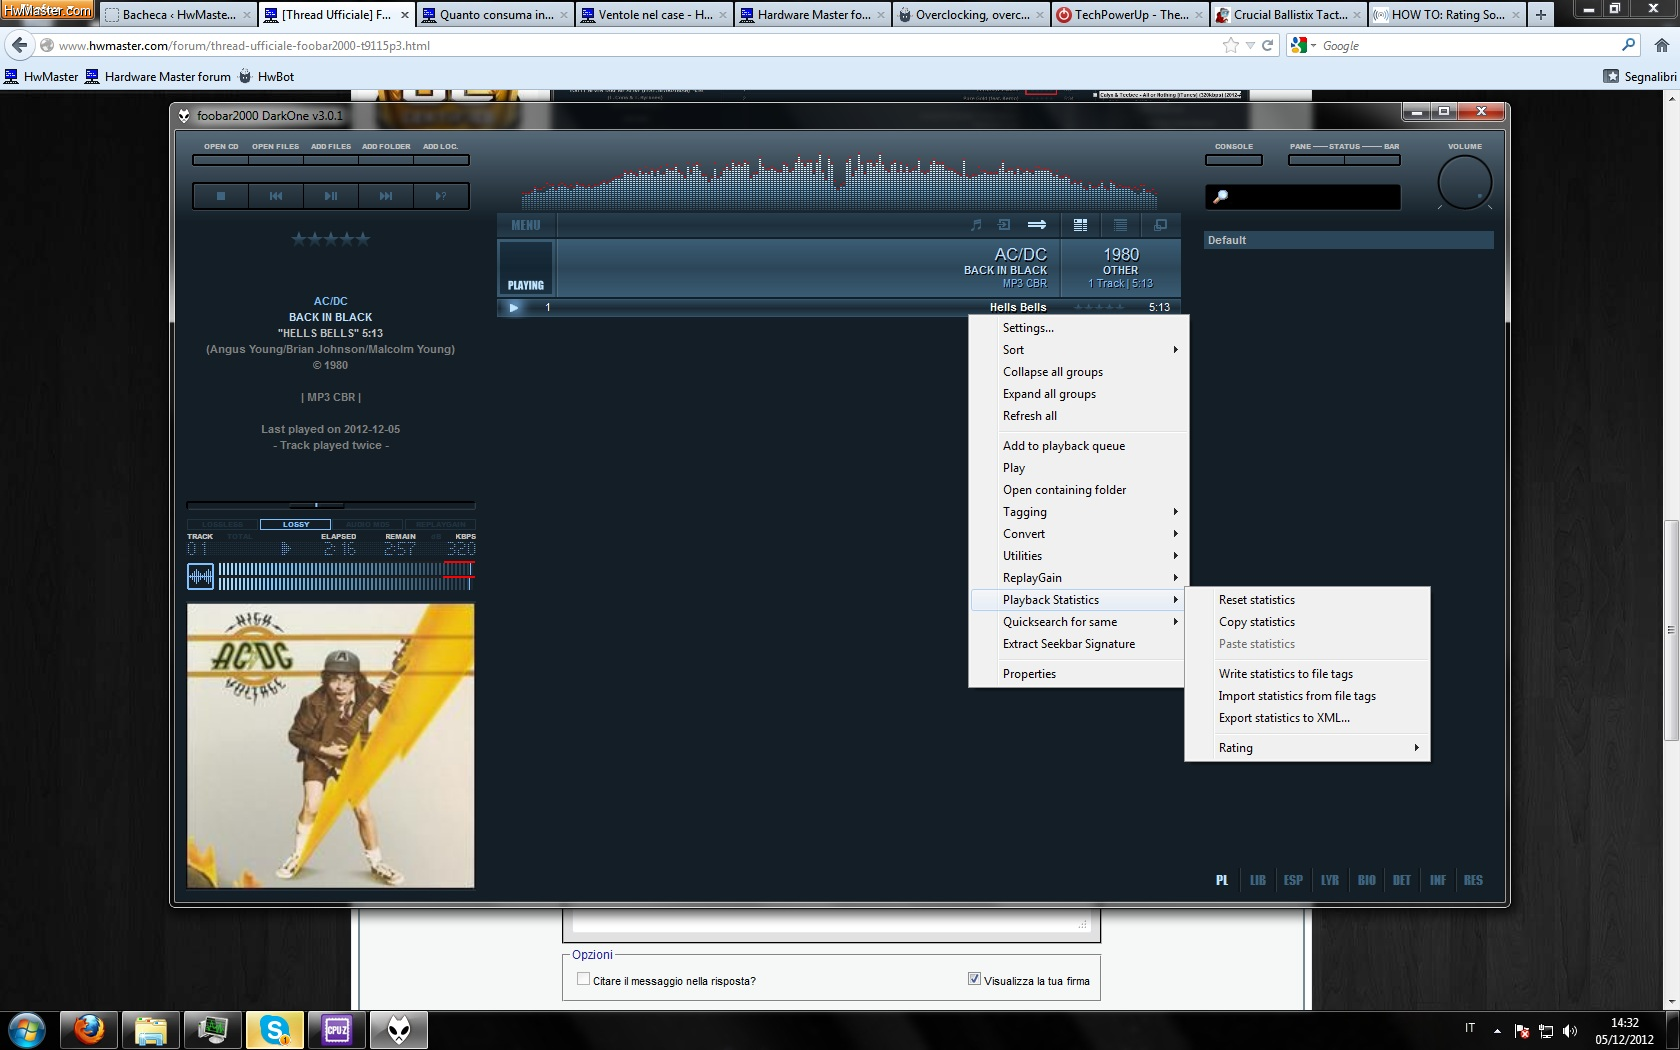Toggle the AUDIO MD5 indicator
The width and height of the screenshot is (1680, 1050).
point(367,524)
